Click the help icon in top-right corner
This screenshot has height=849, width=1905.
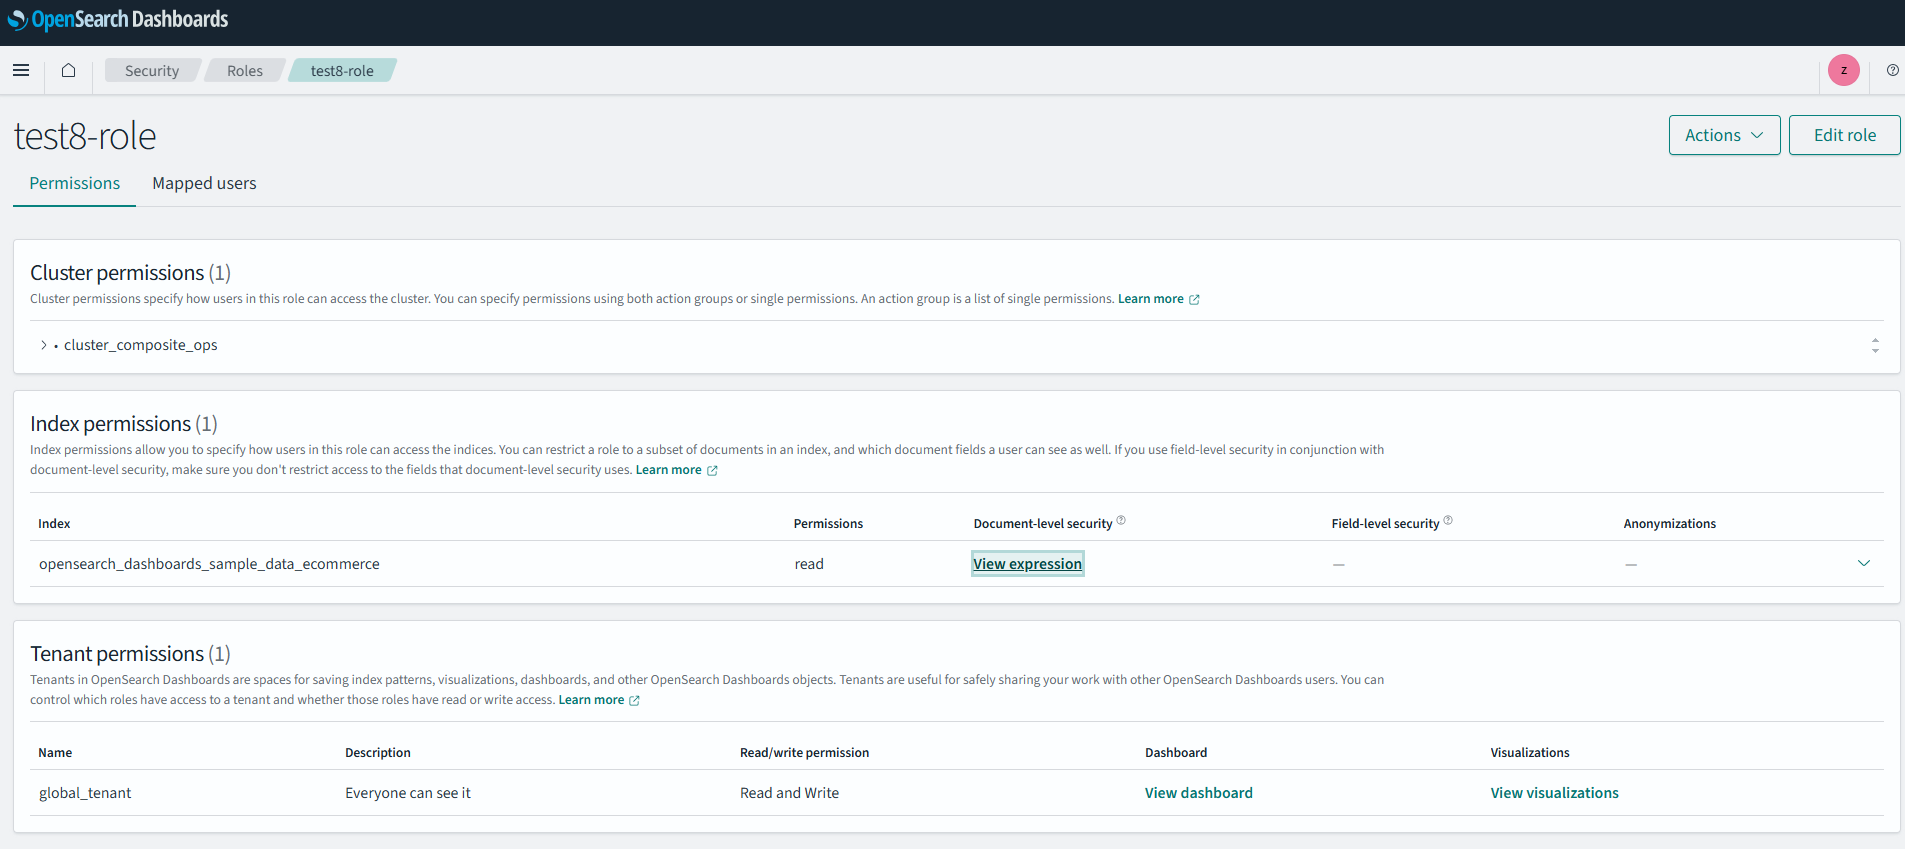point(1892,70)
